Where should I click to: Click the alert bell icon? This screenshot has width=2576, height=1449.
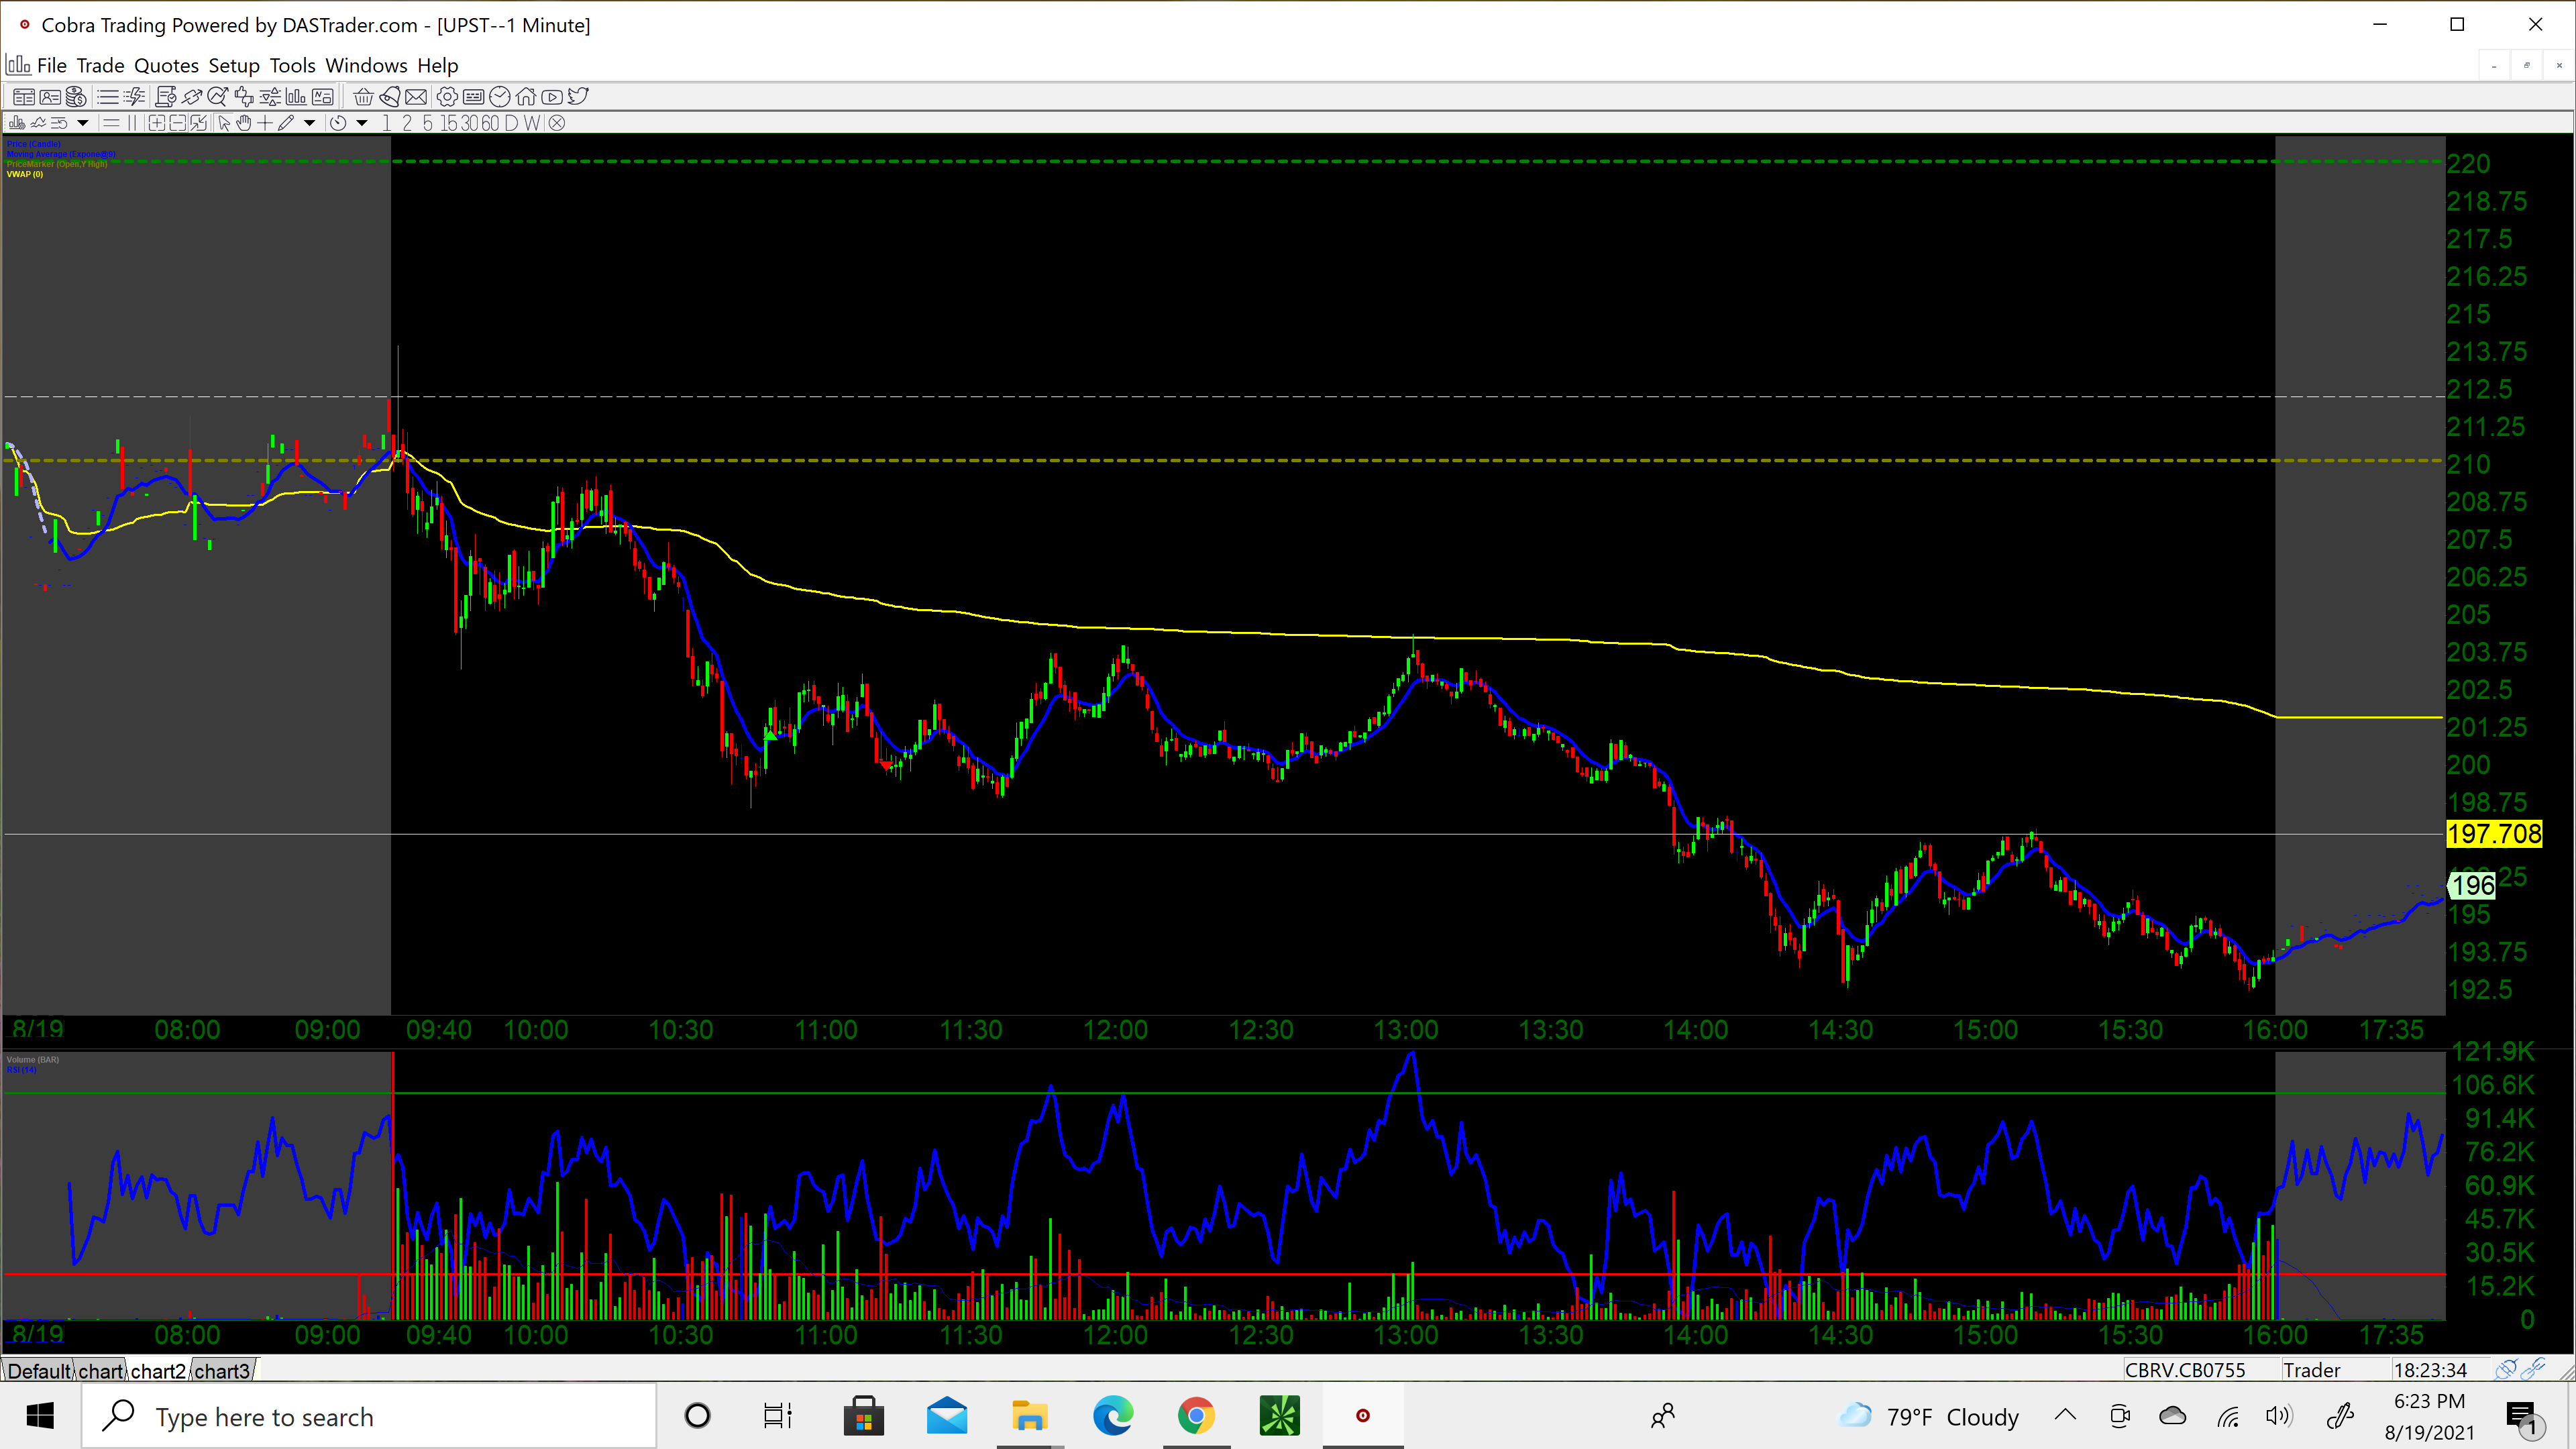click(x=390, y=97)
